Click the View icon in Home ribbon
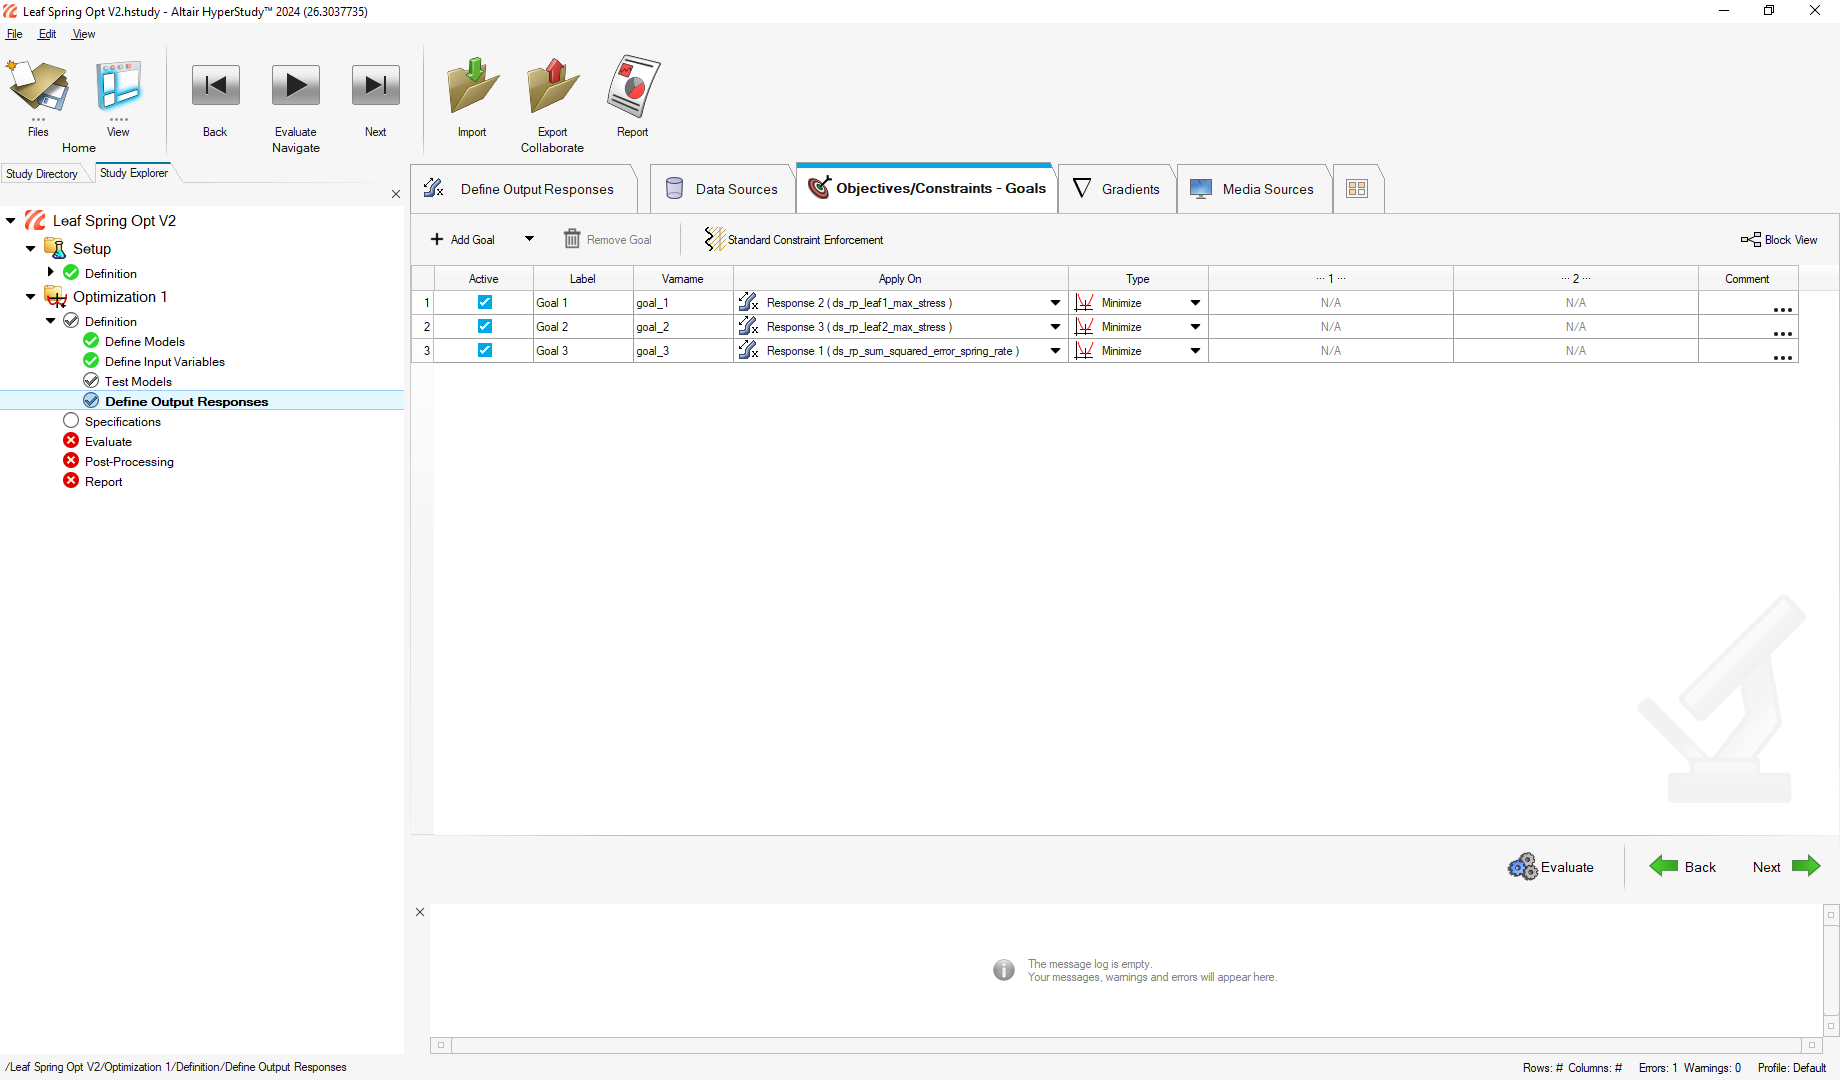The height and width of the screenshot is (1080, 1840). 118,88
